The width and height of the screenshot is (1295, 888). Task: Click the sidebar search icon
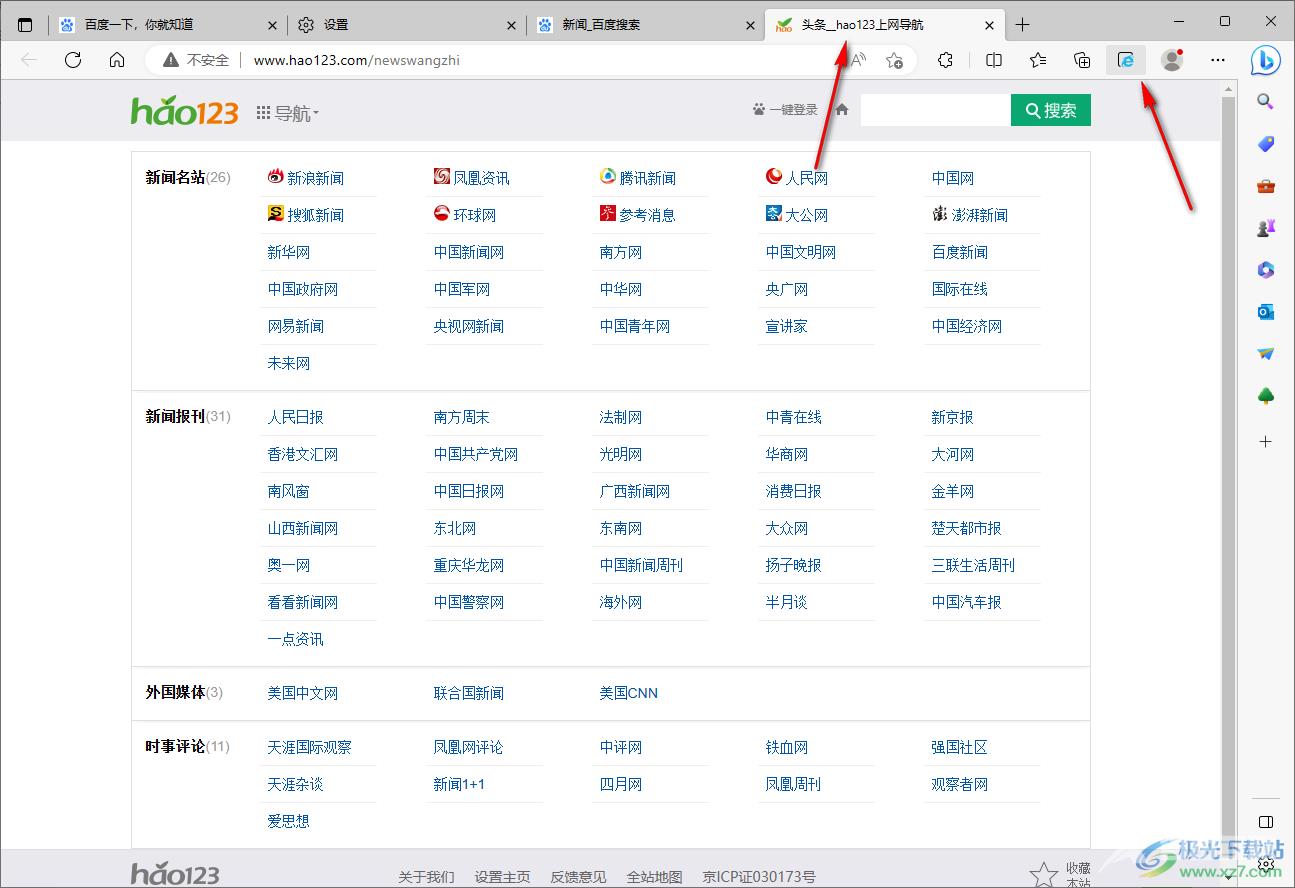[1265, 101]
